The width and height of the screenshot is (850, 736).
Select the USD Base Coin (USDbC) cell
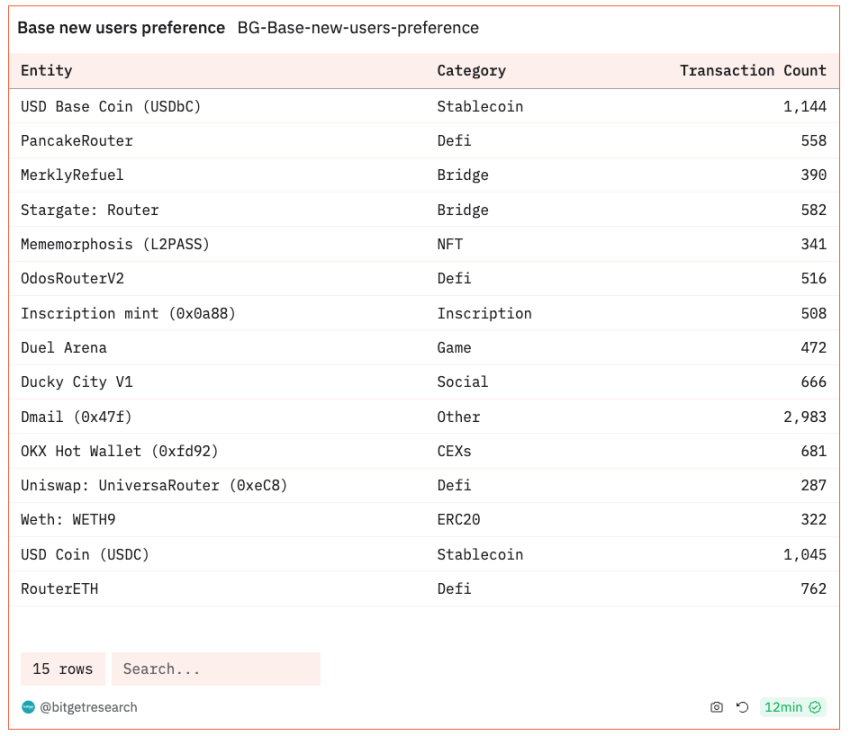coord(111,106)
